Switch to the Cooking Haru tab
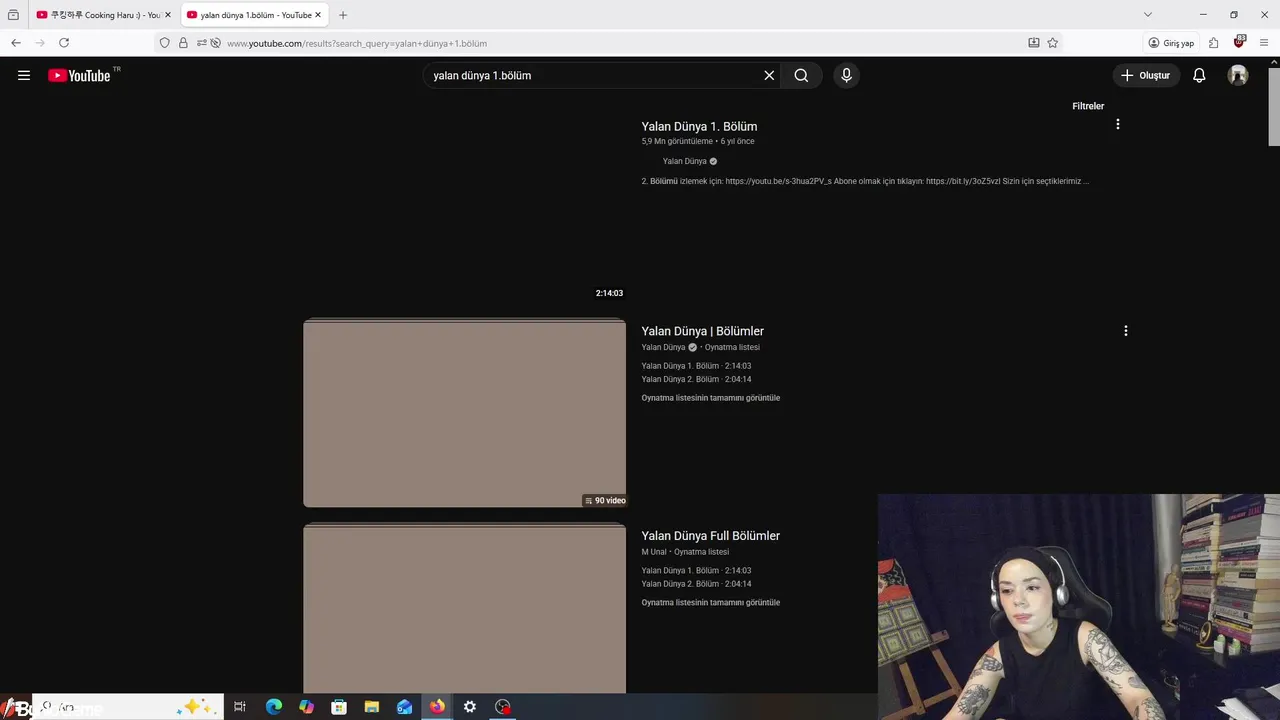This screenshot has width=1280, height=720. 104,15
